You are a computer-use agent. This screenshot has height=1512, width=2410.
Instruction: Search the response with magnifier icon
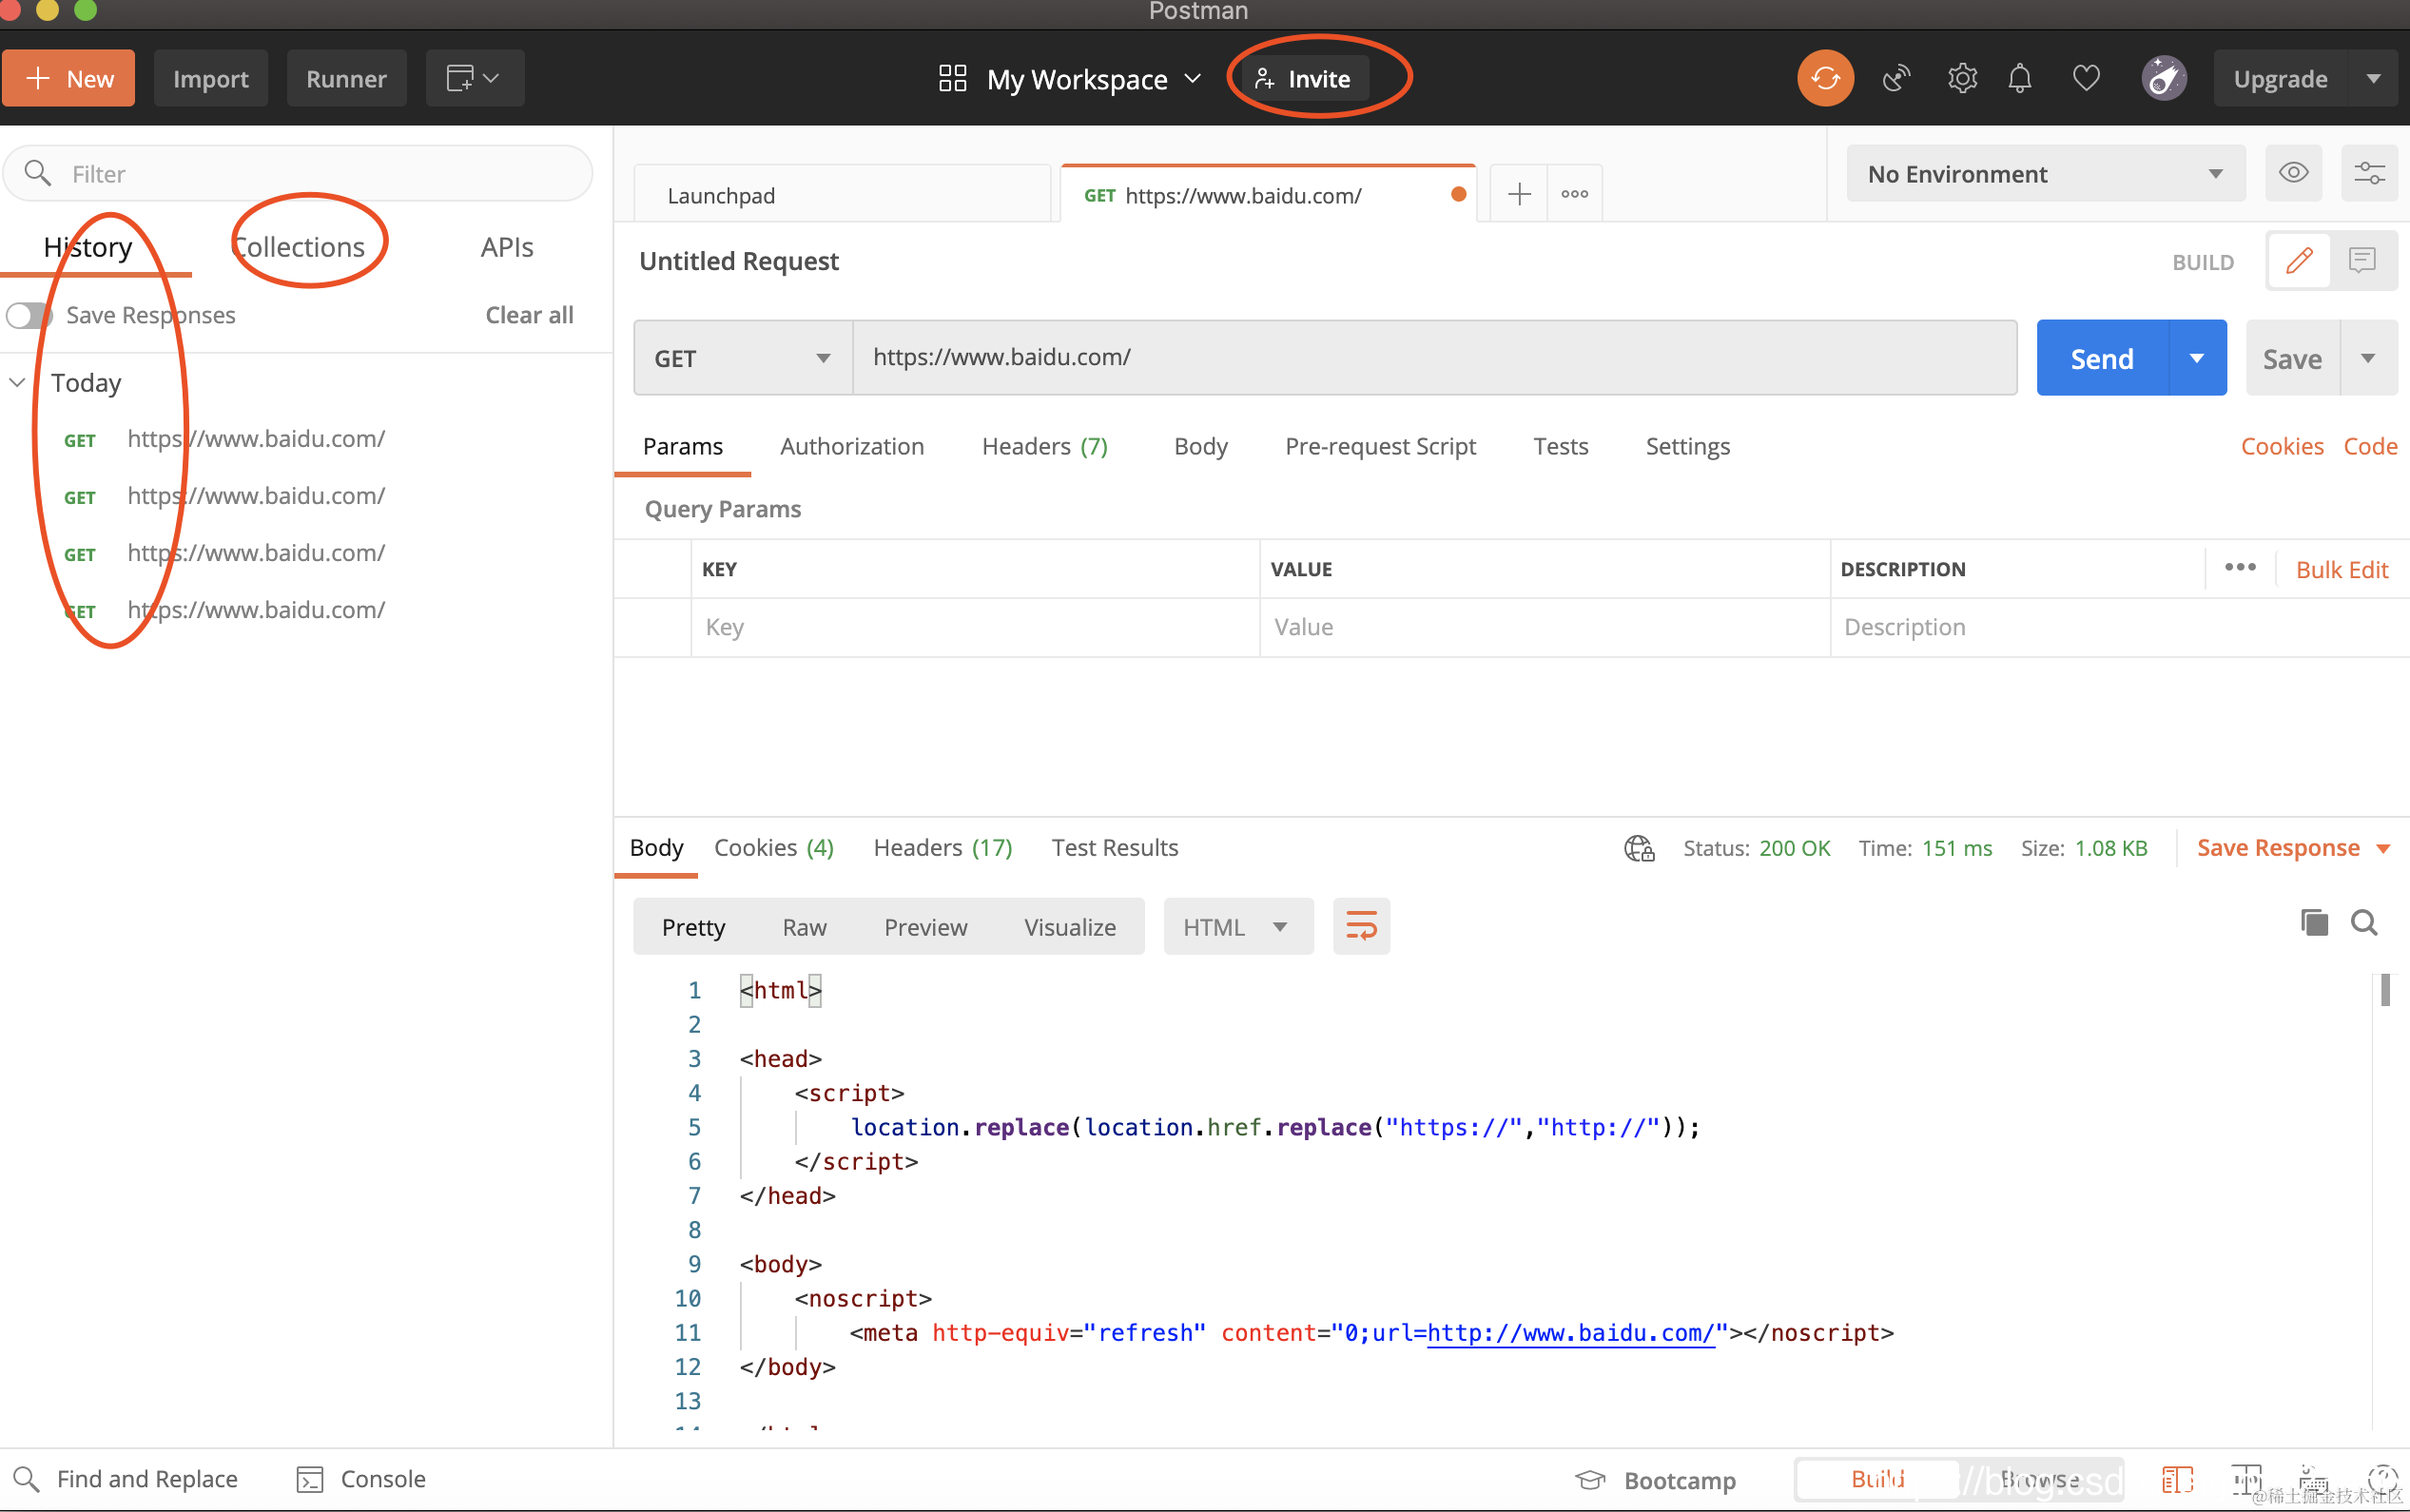tap(2364, 922)
